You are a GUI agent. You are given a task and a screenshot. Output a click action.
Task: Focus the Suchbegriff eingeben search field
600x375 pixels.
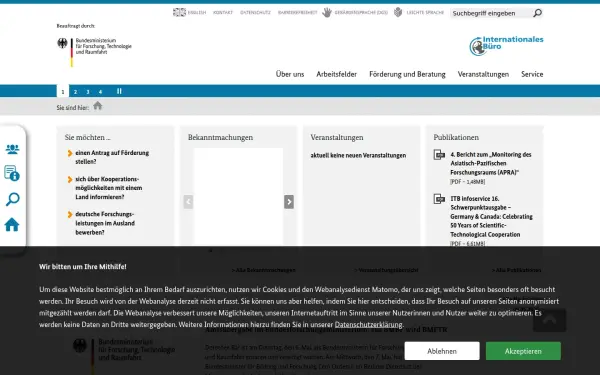tap(491, 13)
